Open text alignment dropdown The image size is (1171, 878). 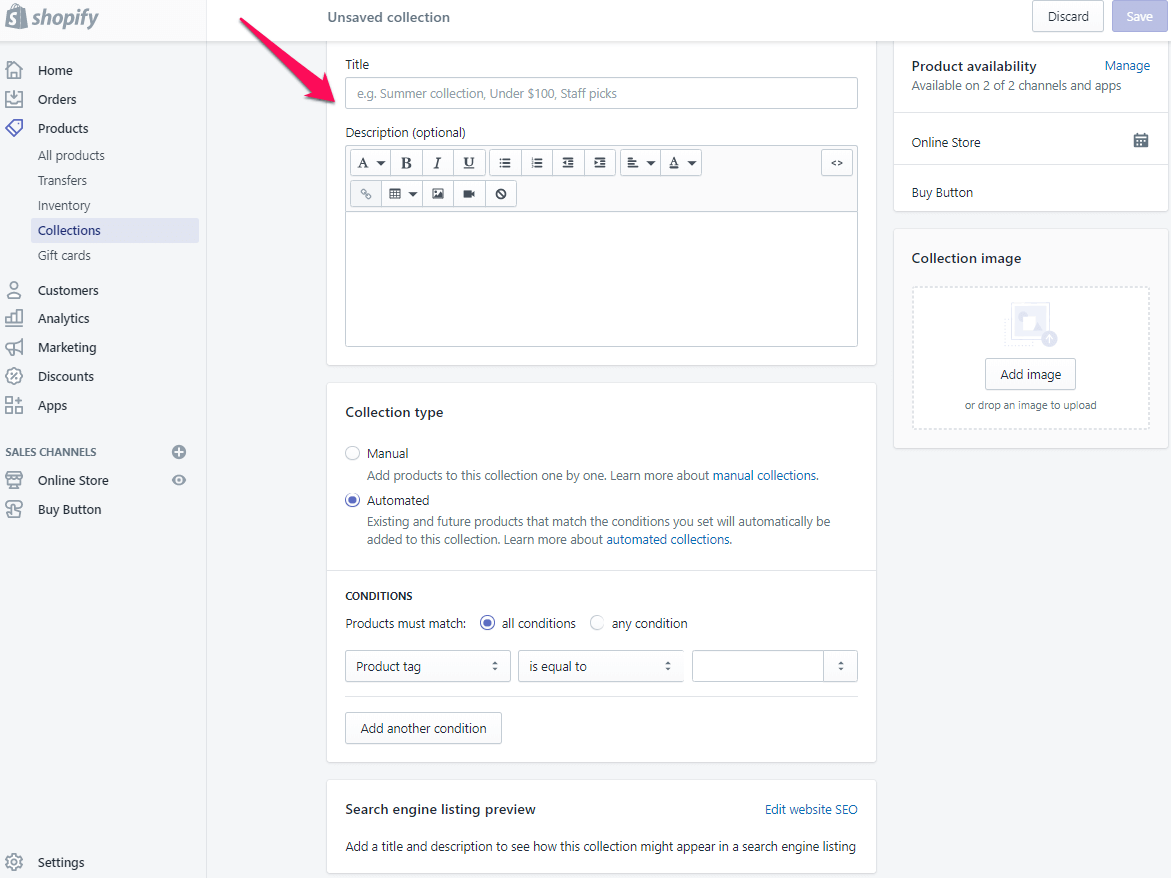[x=640, y=163]
